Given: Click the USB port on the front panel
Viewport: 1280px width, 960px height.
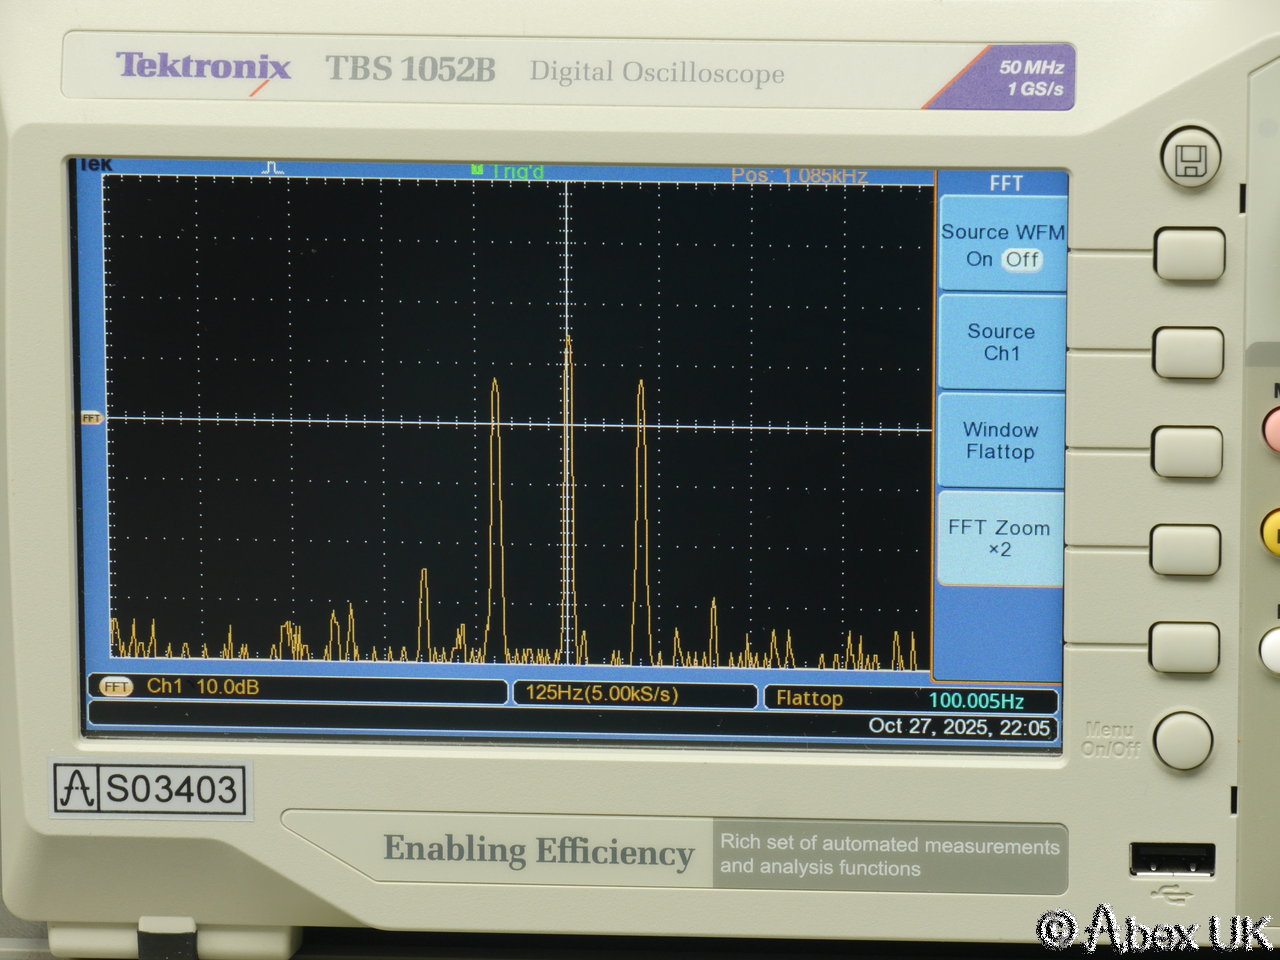Looking at the screenshot, I should coord(1172,860).
